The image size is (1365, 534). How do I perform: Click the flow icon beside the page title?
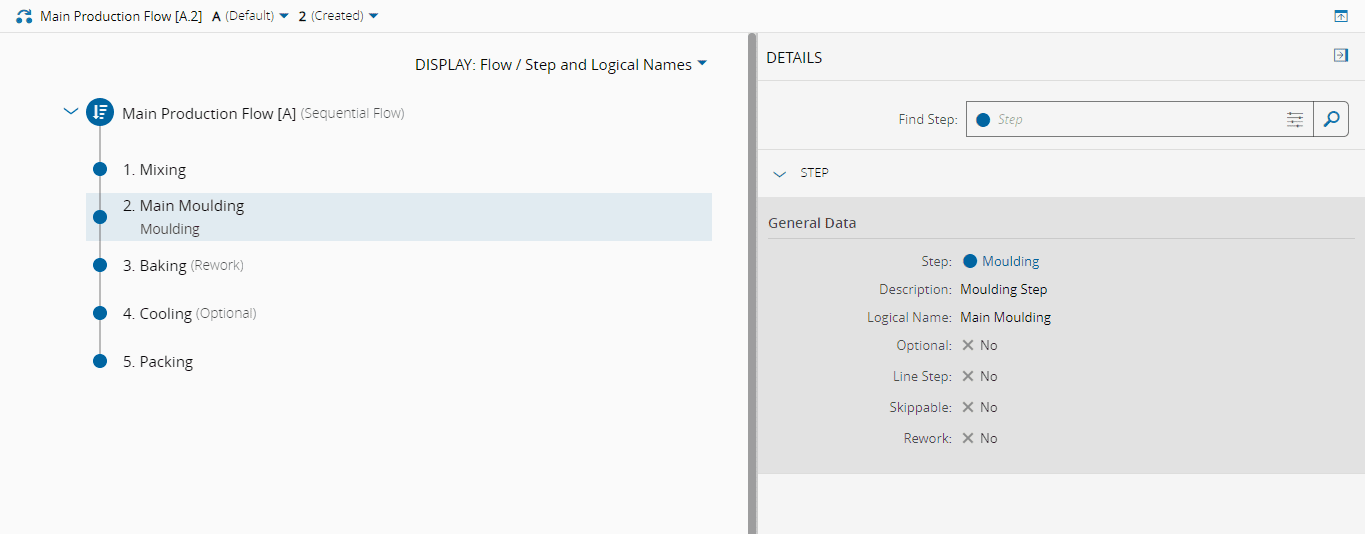(x=25, y=16)
